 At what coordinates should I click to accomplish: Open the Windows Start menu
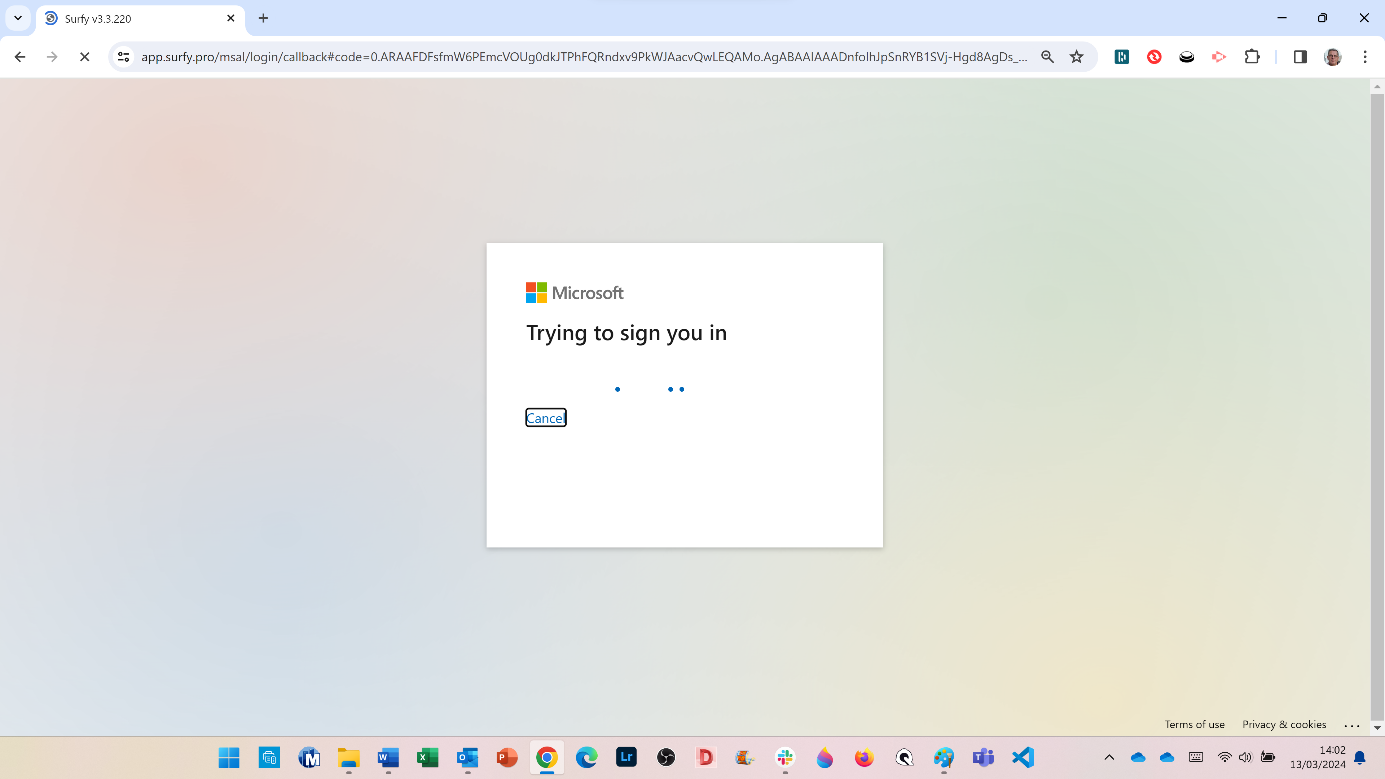click(229, 757)
